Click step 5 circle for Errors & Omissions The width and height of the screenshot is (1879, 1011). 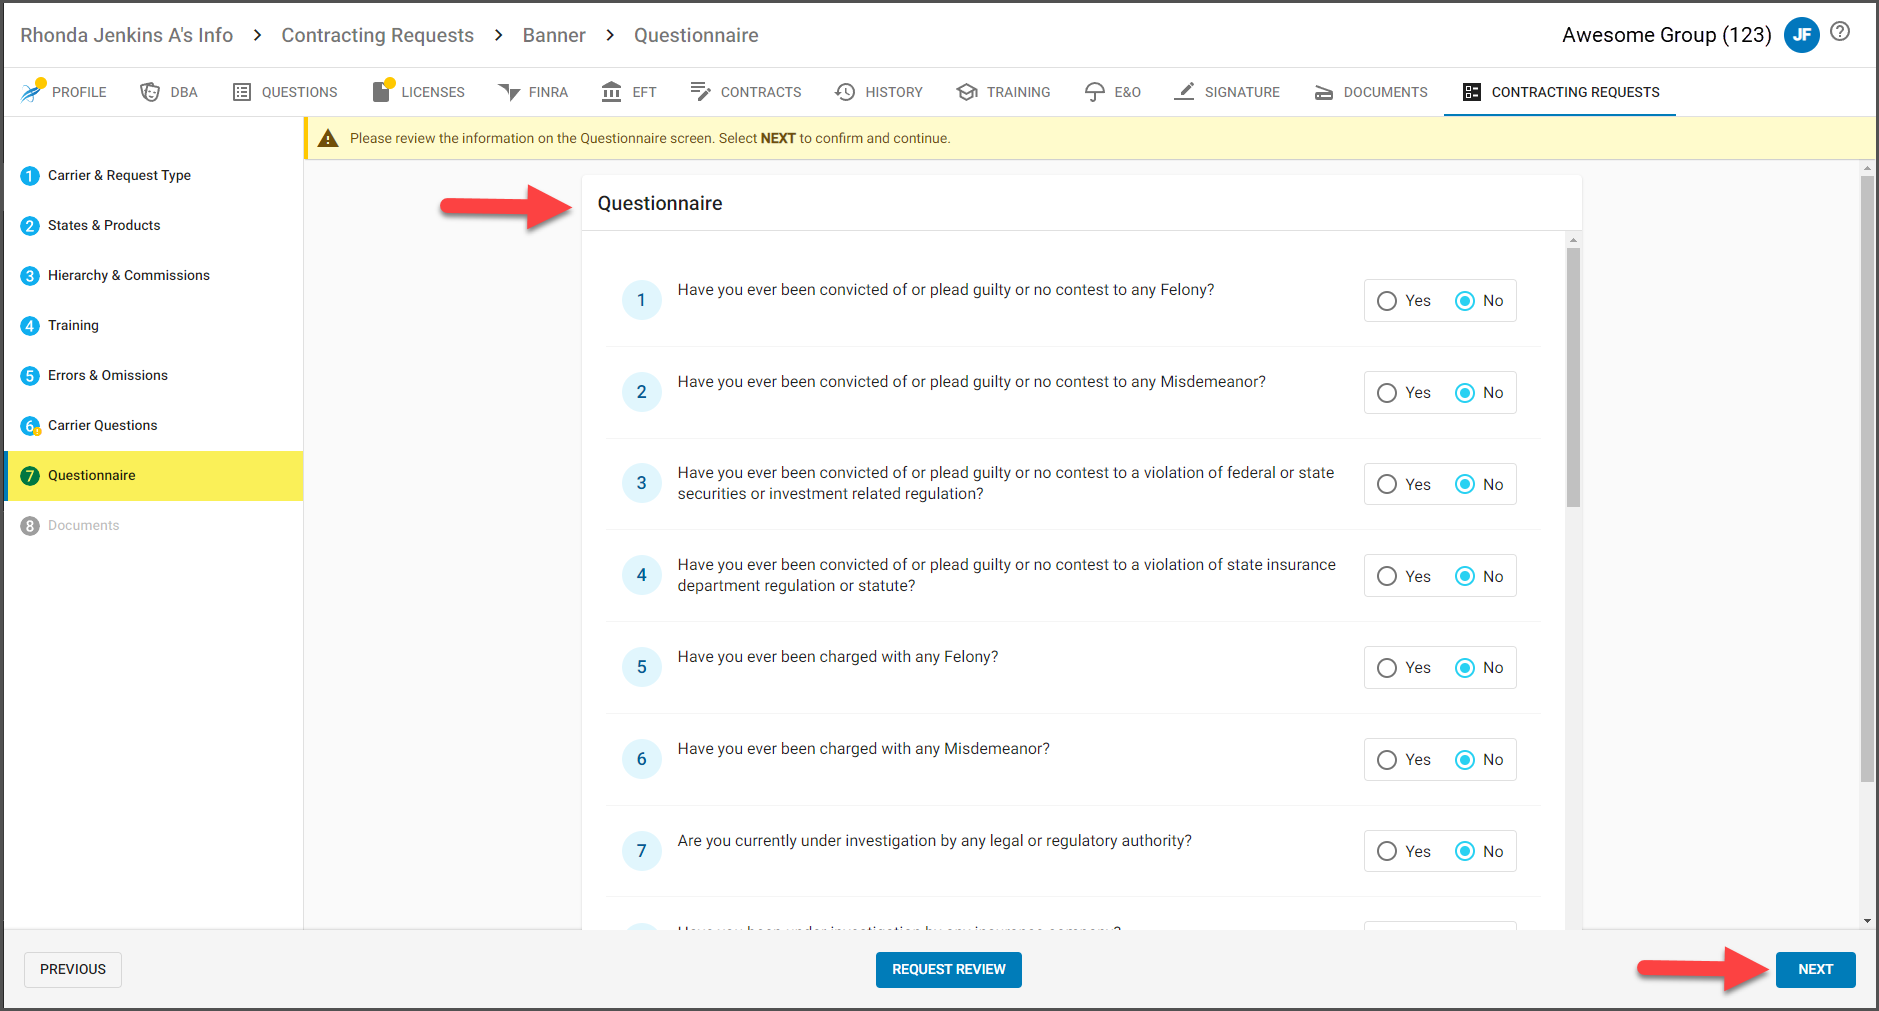30,376
